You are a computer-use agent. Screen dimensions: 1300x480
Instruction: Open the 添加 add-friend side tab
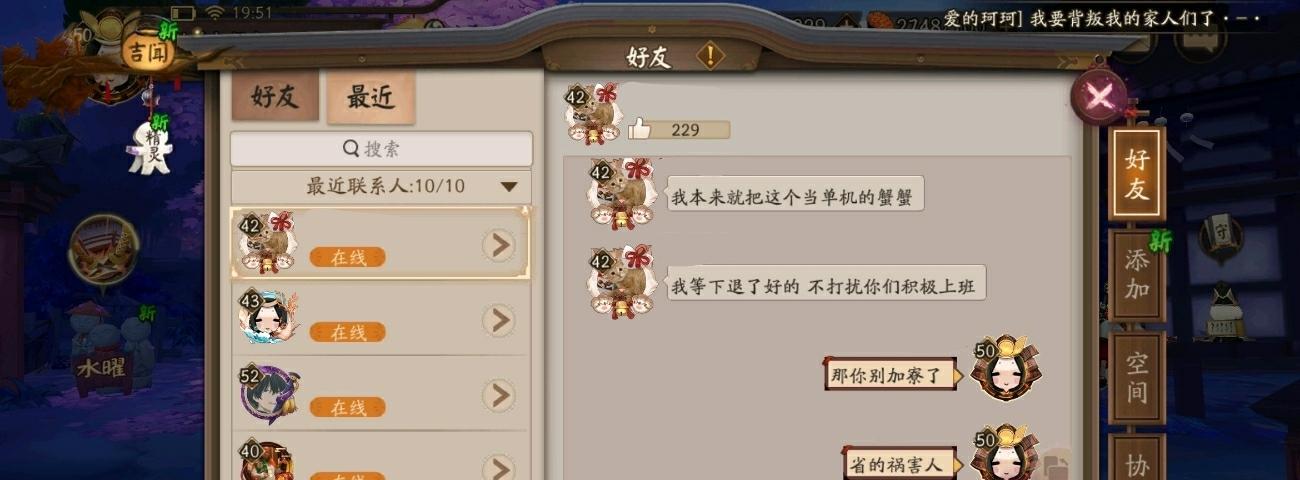pos(1137,276)
